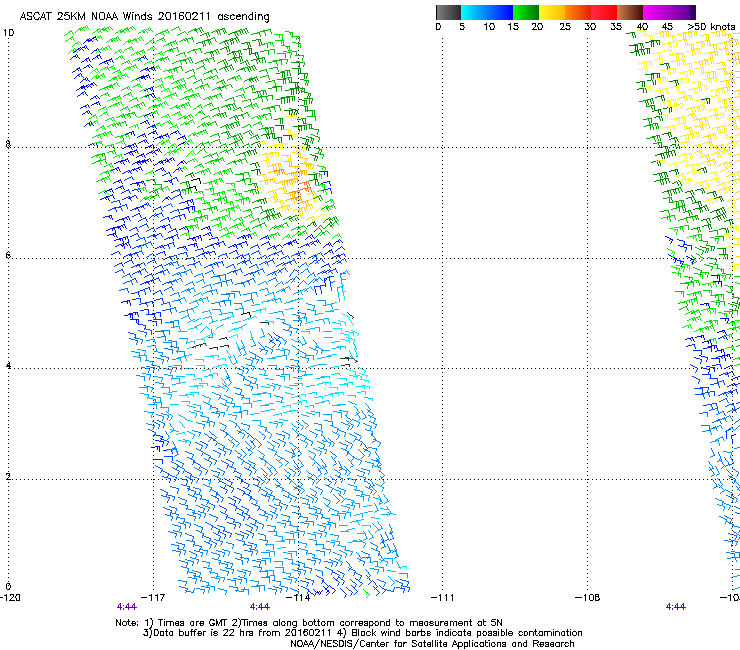Click the latitude axis label '8'
This screenshot has width=740, height=650.
click(x=8, y=144)
